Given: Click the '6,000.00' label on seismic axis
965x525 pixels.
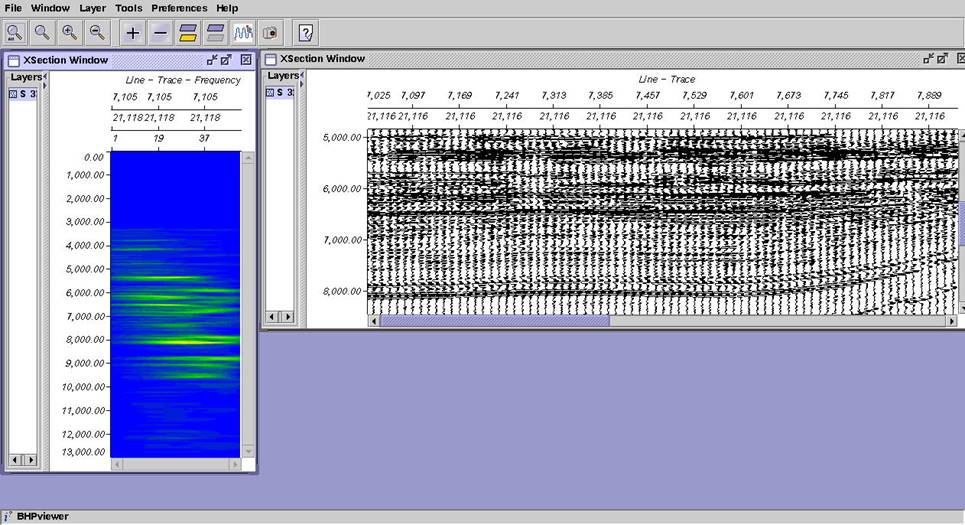Looking at the screenshot, I should [x=342, y=188].
